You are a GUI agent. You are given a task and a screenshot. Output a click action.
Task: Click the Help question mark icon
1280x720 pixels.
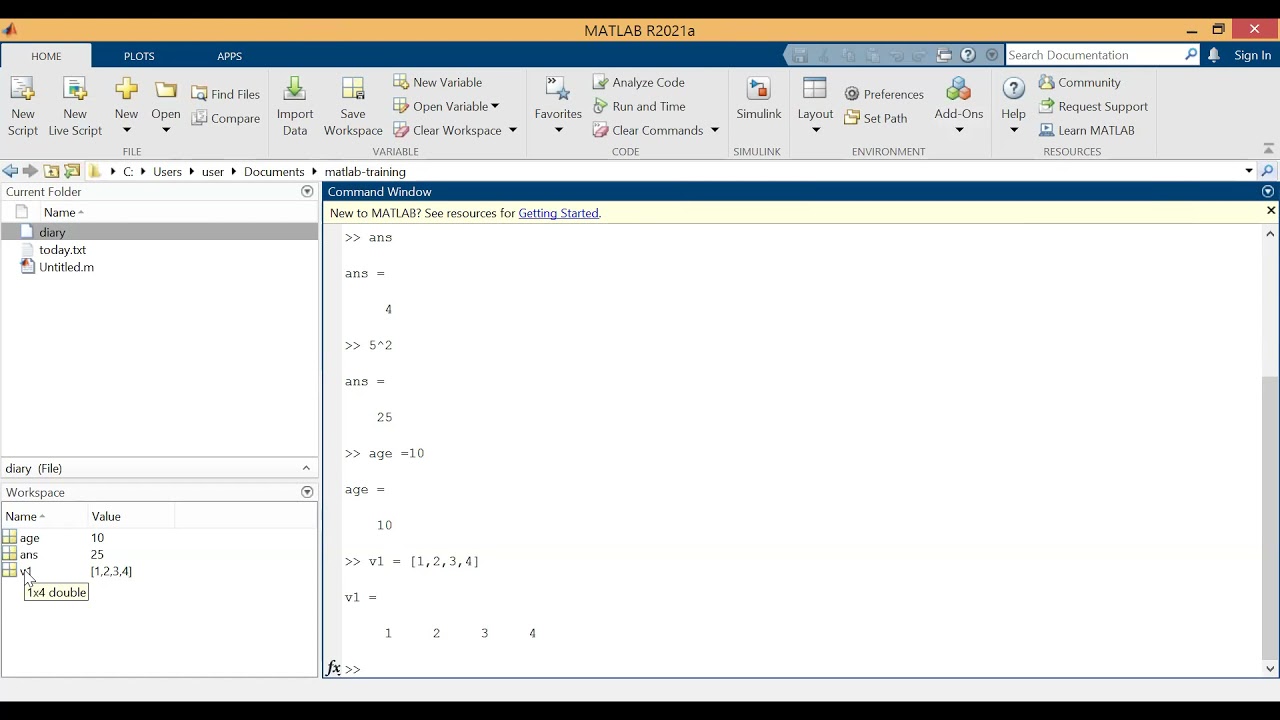(x=1013, y=89)
